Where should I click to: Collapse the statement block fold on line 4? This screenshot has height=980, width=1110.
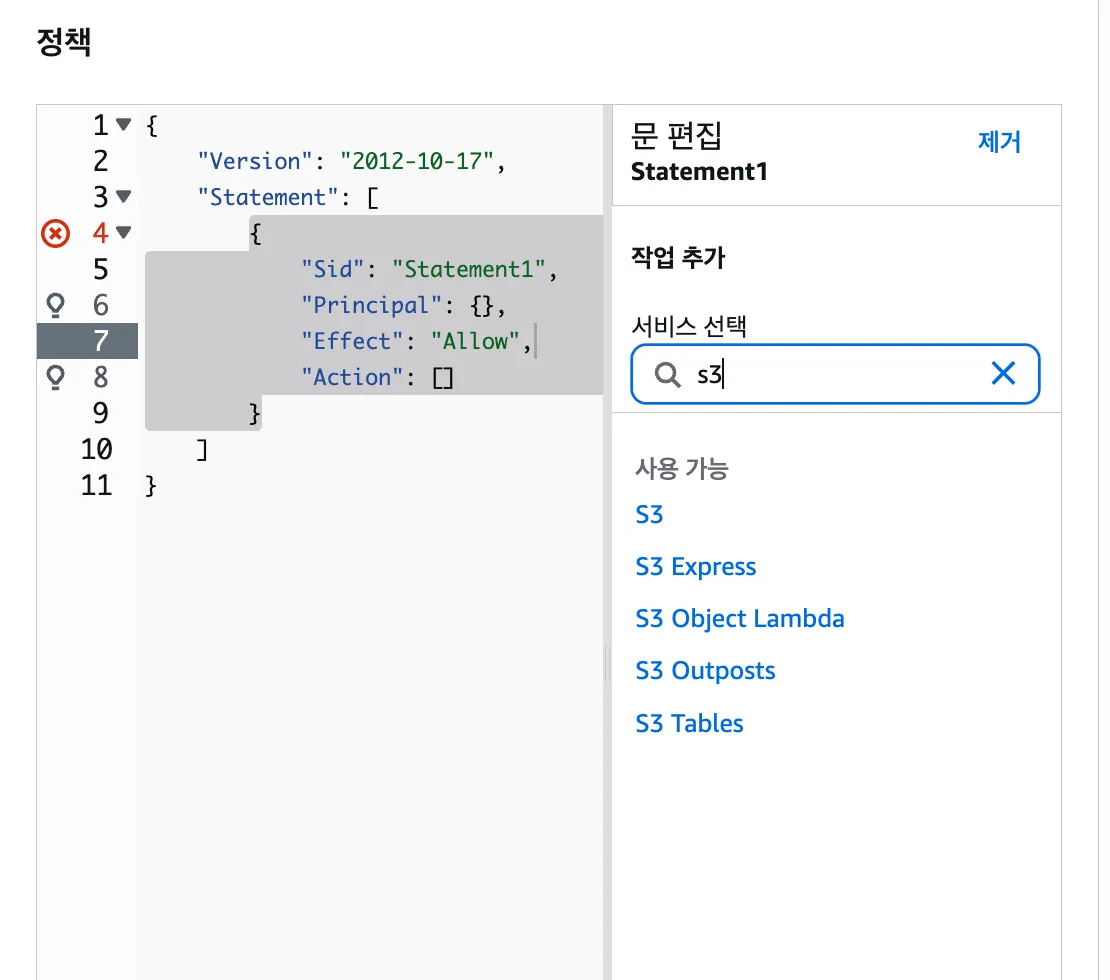[123, 232]
